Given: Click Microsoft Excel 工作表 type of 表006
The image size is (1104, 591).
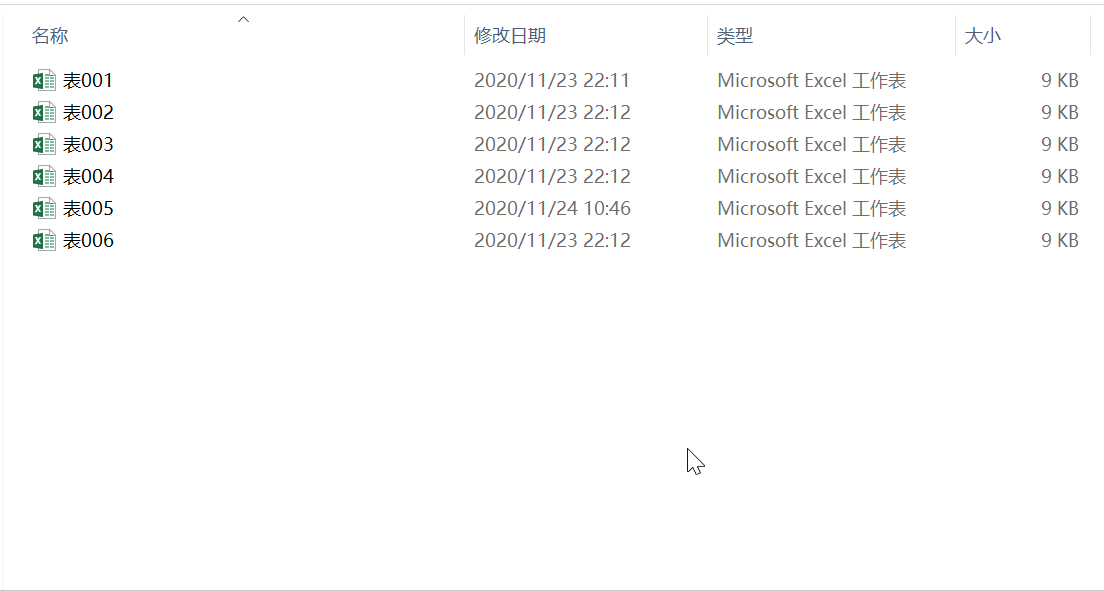Looking at the screenshot, I should 812,240.
